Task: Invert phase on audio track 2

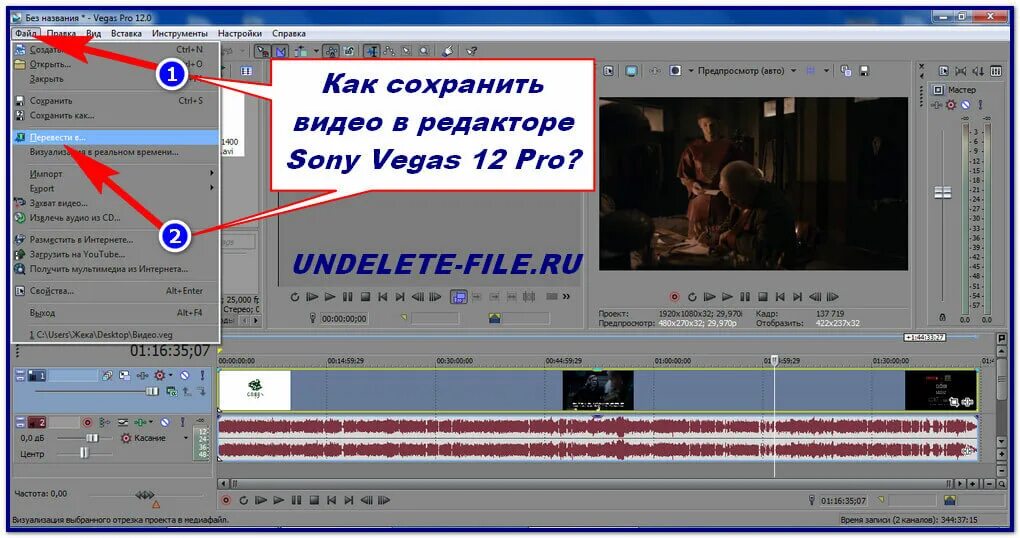Action: click(104, 422)
